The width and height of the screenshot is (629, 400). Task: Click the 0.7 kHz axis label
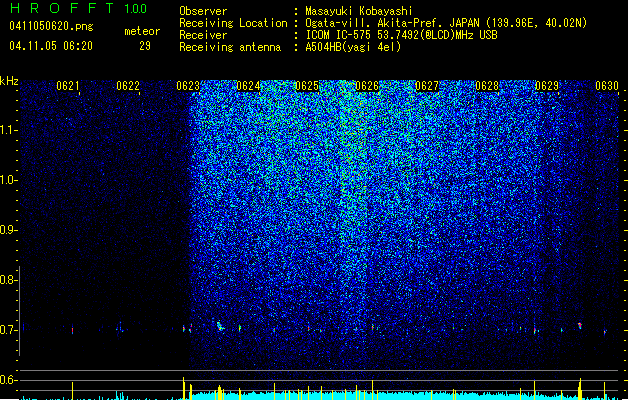[x=9, y=330]
